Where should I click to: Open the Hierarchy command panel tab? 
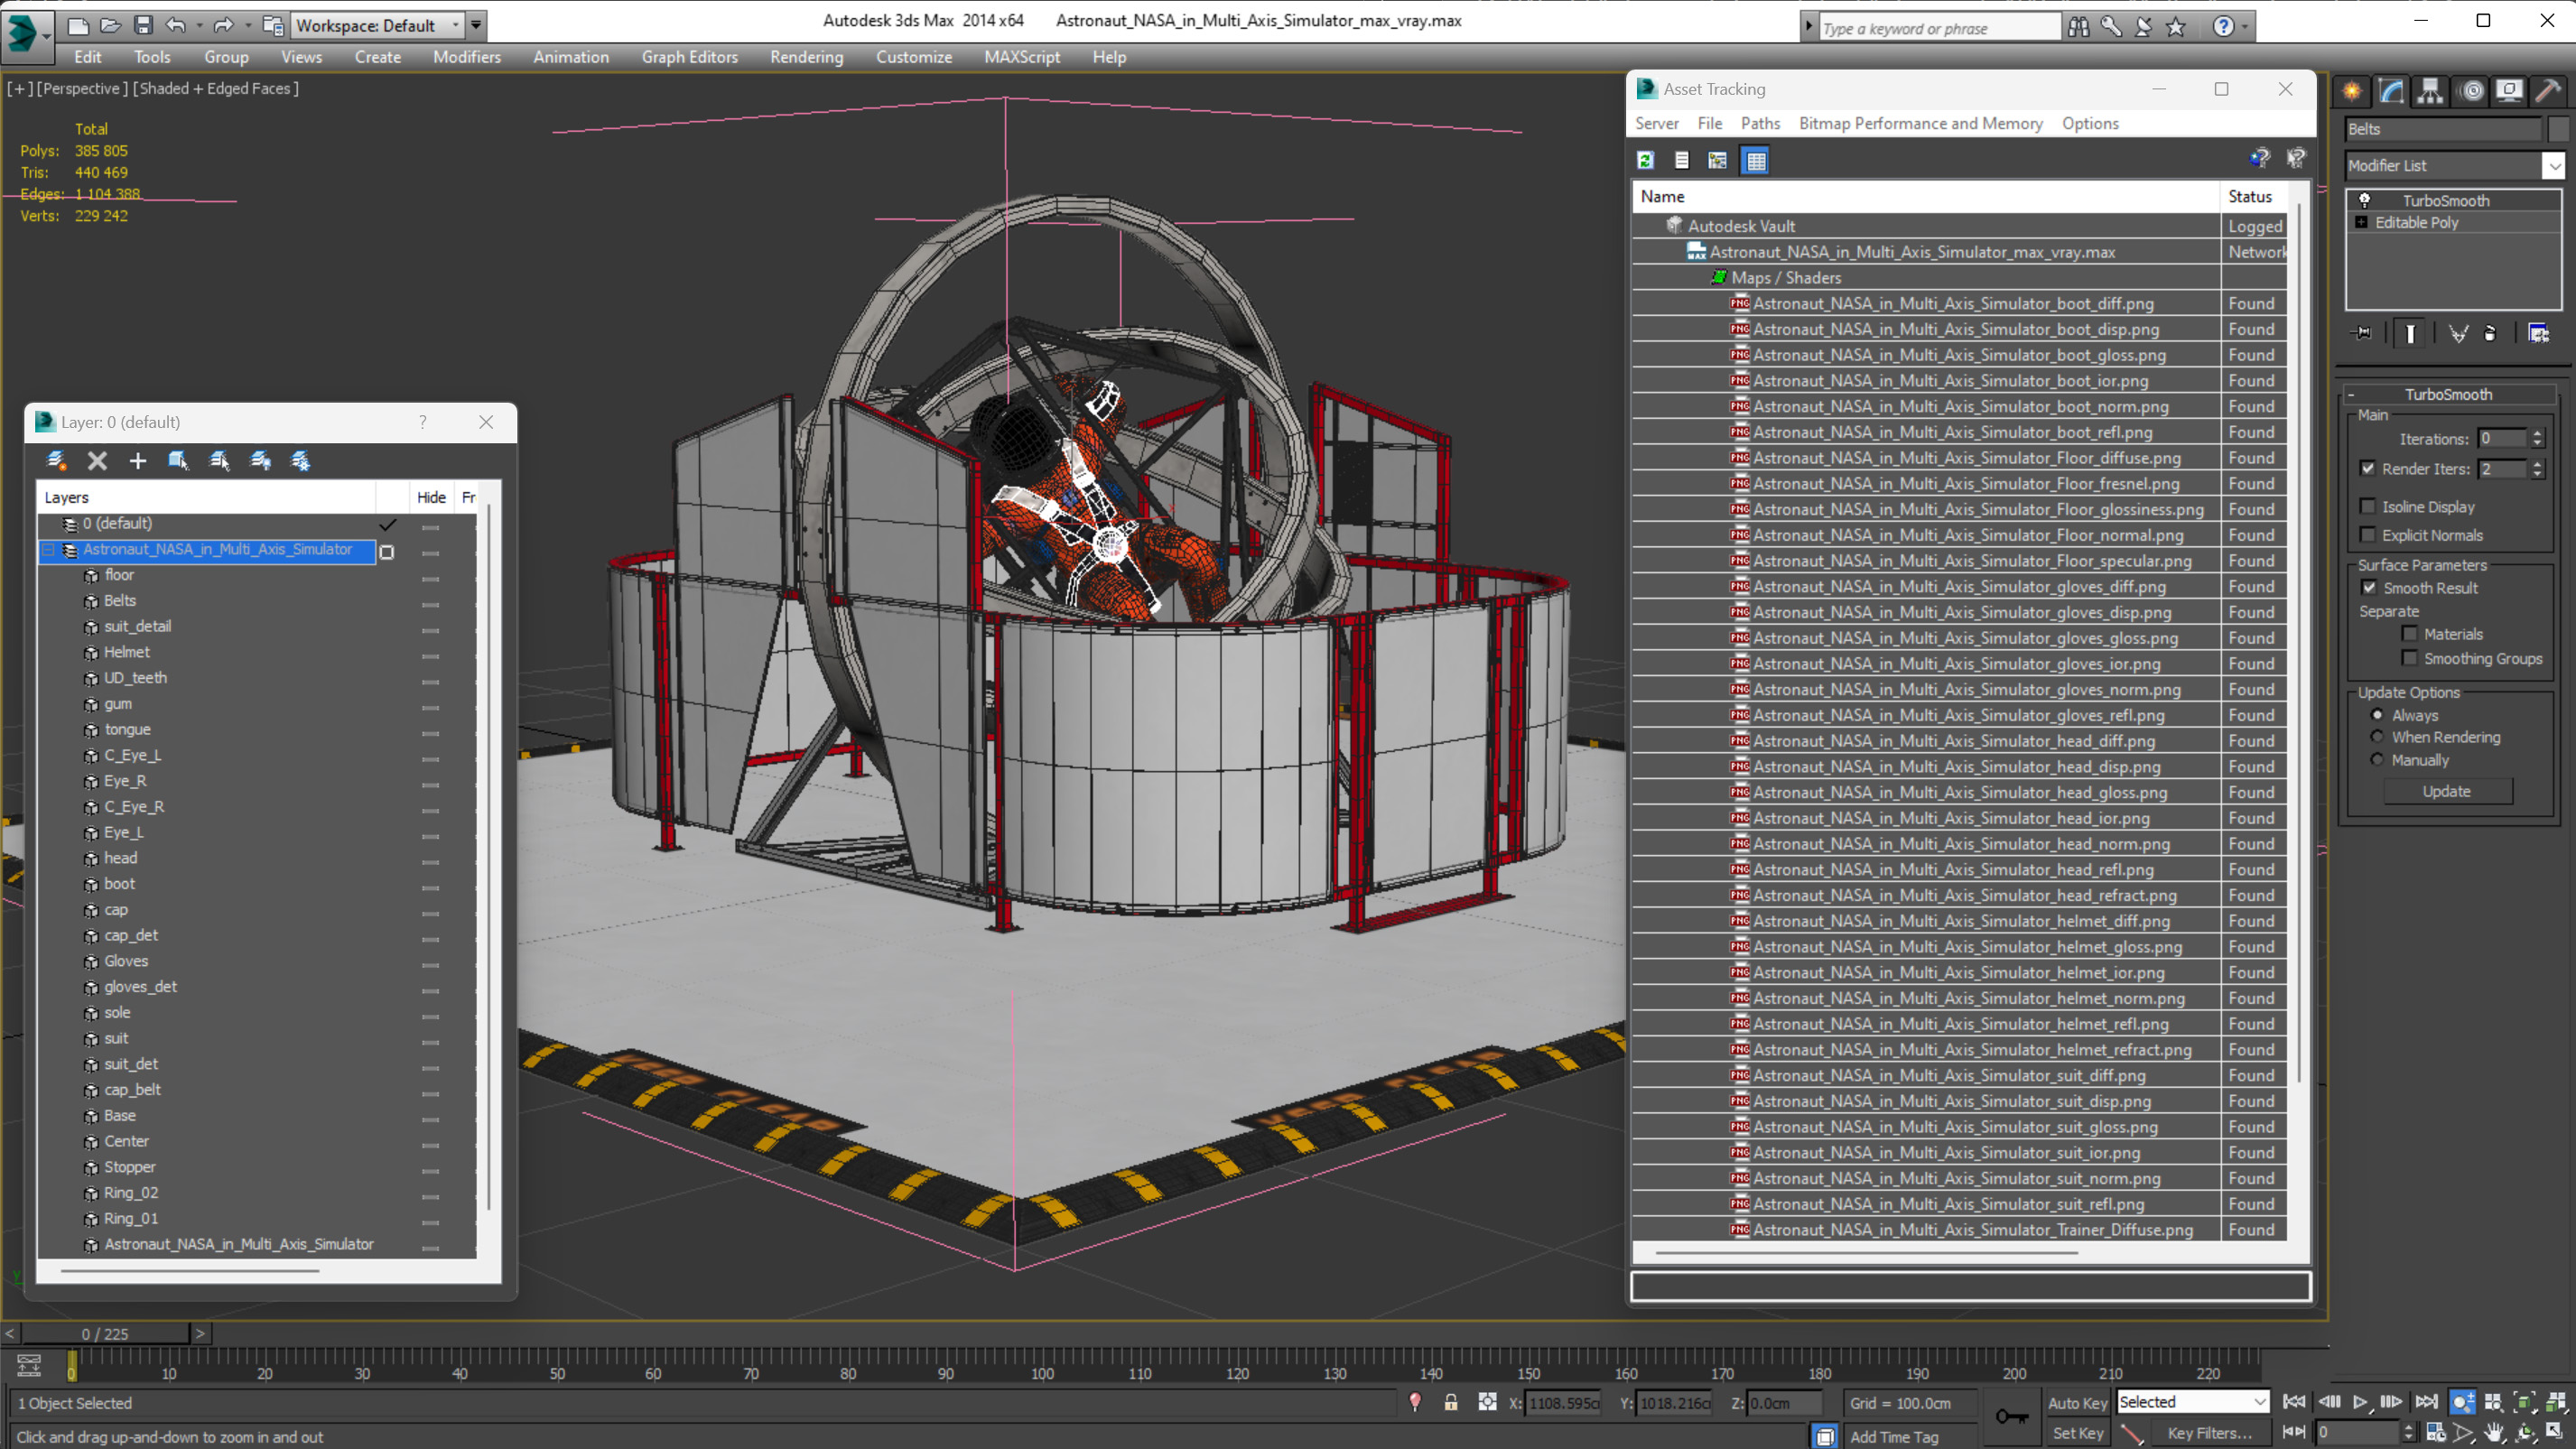pyautogui.click(x=2430, y=91)
